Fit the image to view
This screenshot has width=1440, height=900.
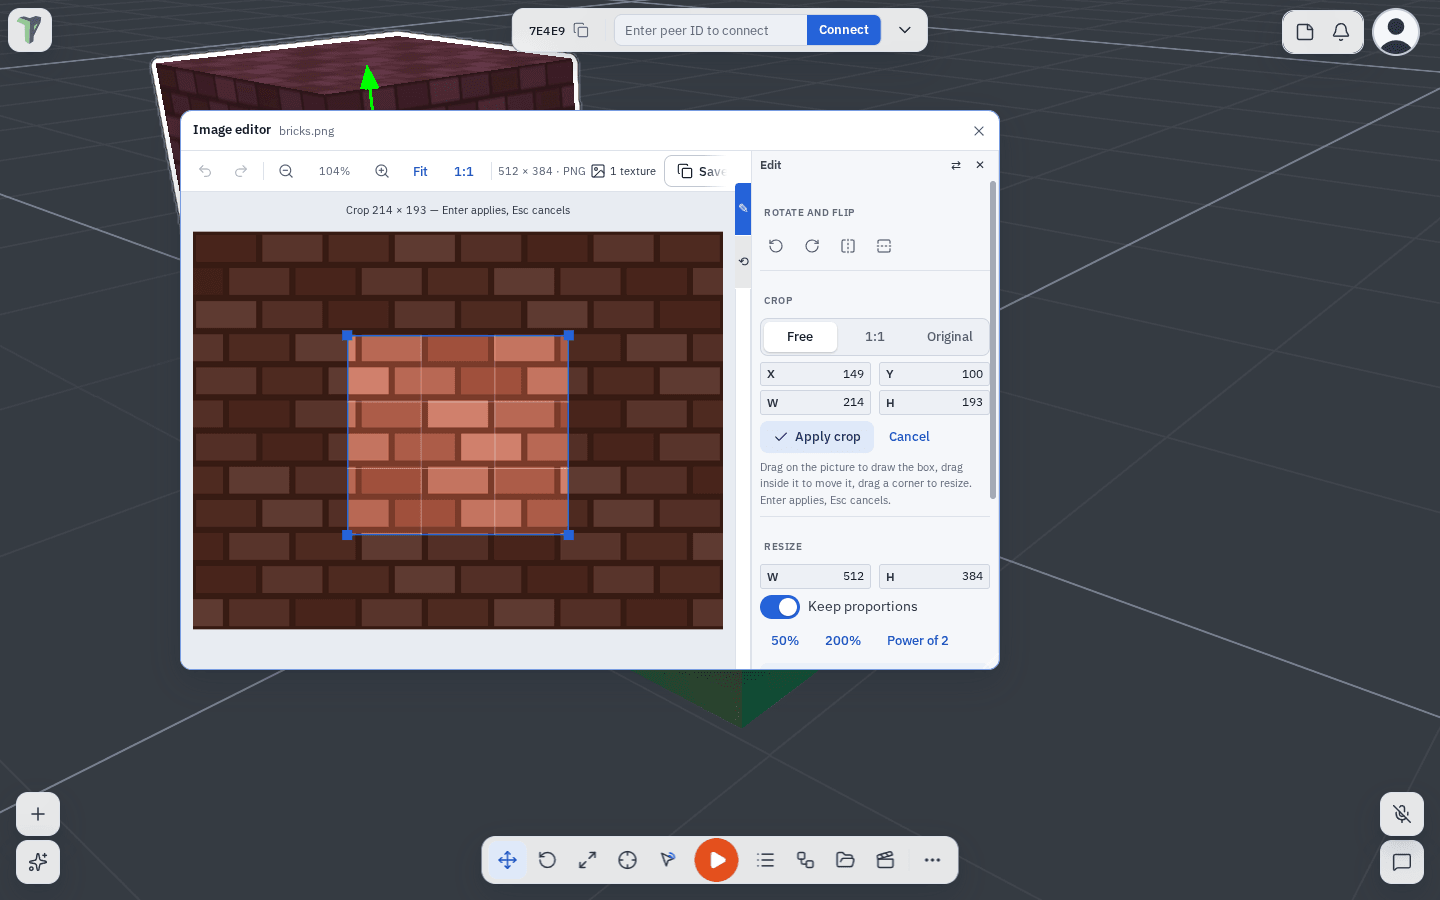click(x=420, y=171)
